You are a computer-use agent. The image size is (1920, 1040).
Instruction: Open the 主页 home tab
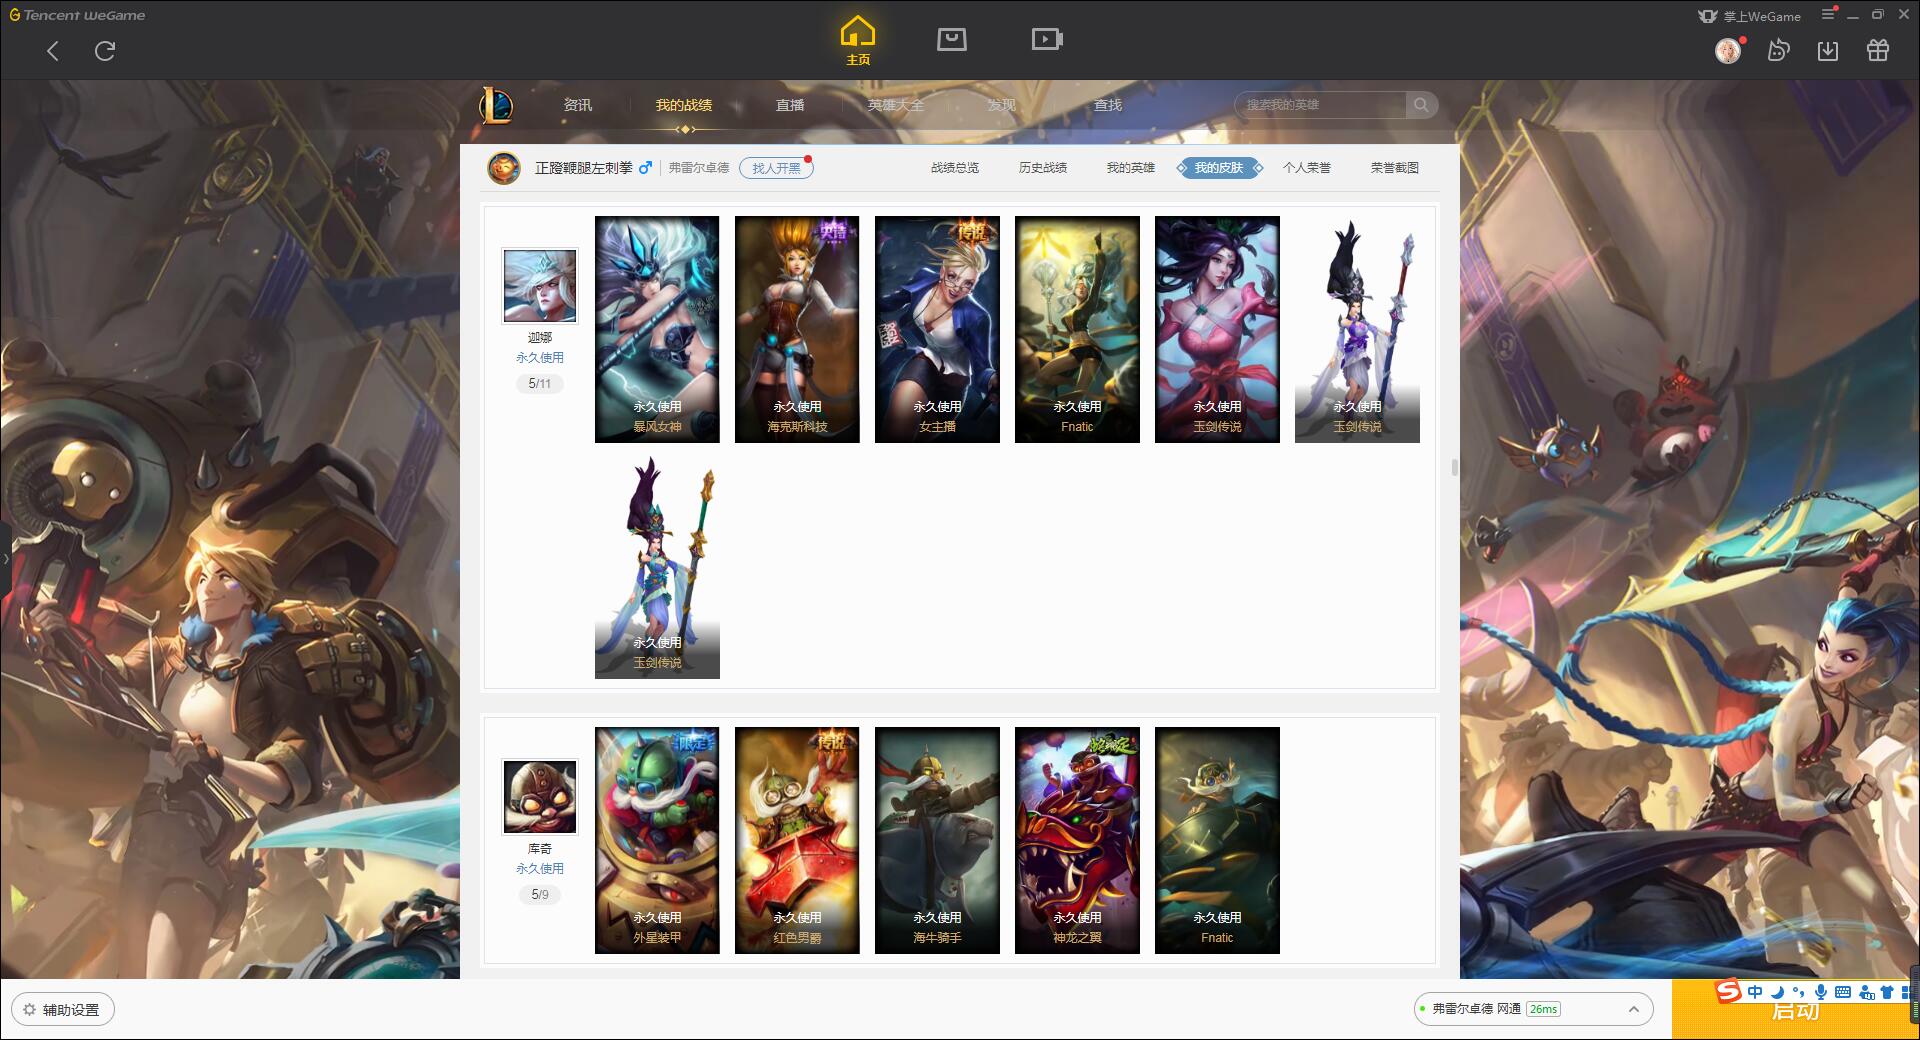click(857, 41)
